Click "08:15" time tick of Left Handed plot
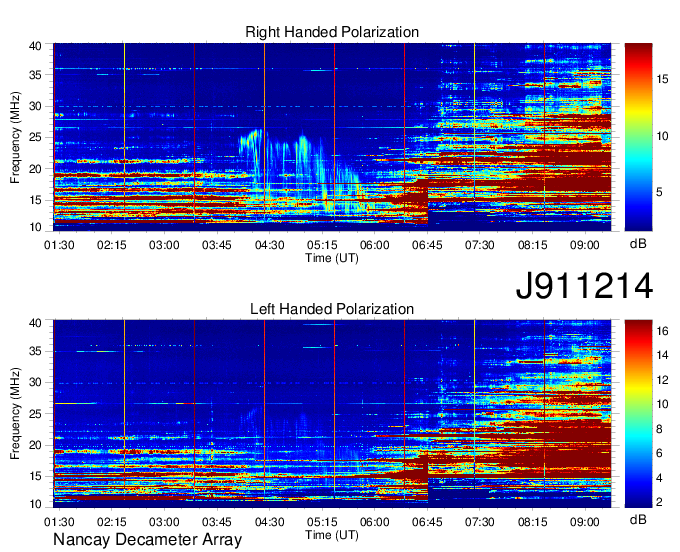 [x=532, y=522]
